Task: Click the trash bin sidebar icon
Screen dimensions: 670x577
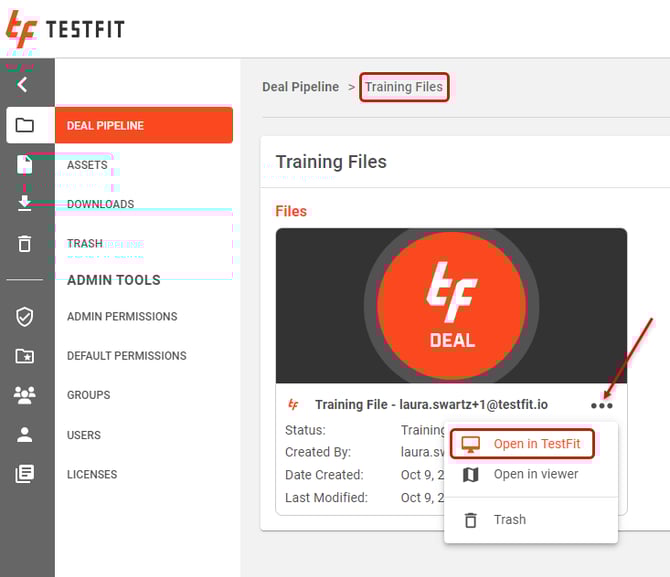Action: click(x=25, y=244)
